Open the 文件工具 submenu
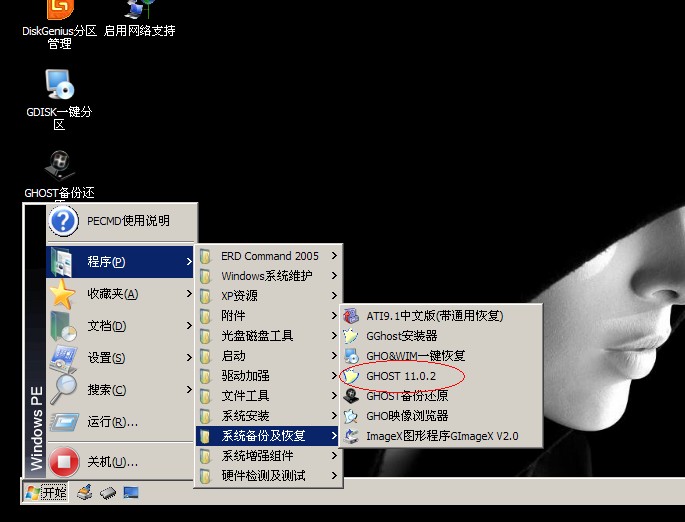The height and width of the screenshot is (522, 685). 268,396
